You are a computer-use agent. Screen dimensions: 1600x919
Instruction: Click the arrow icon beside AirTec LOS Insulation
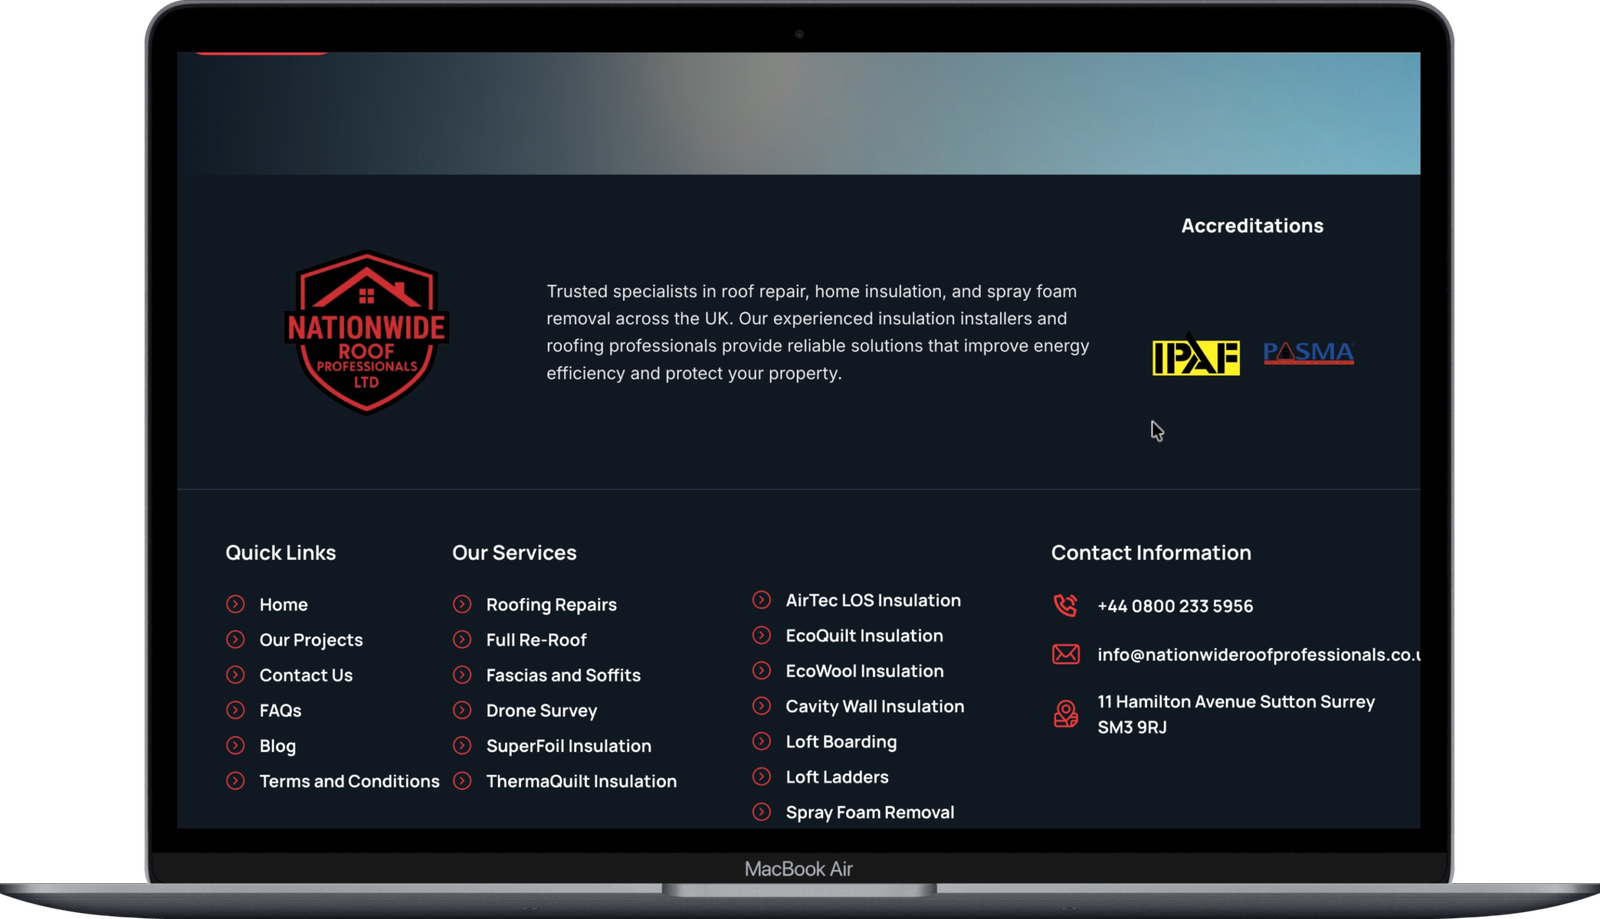click(762, 600)
